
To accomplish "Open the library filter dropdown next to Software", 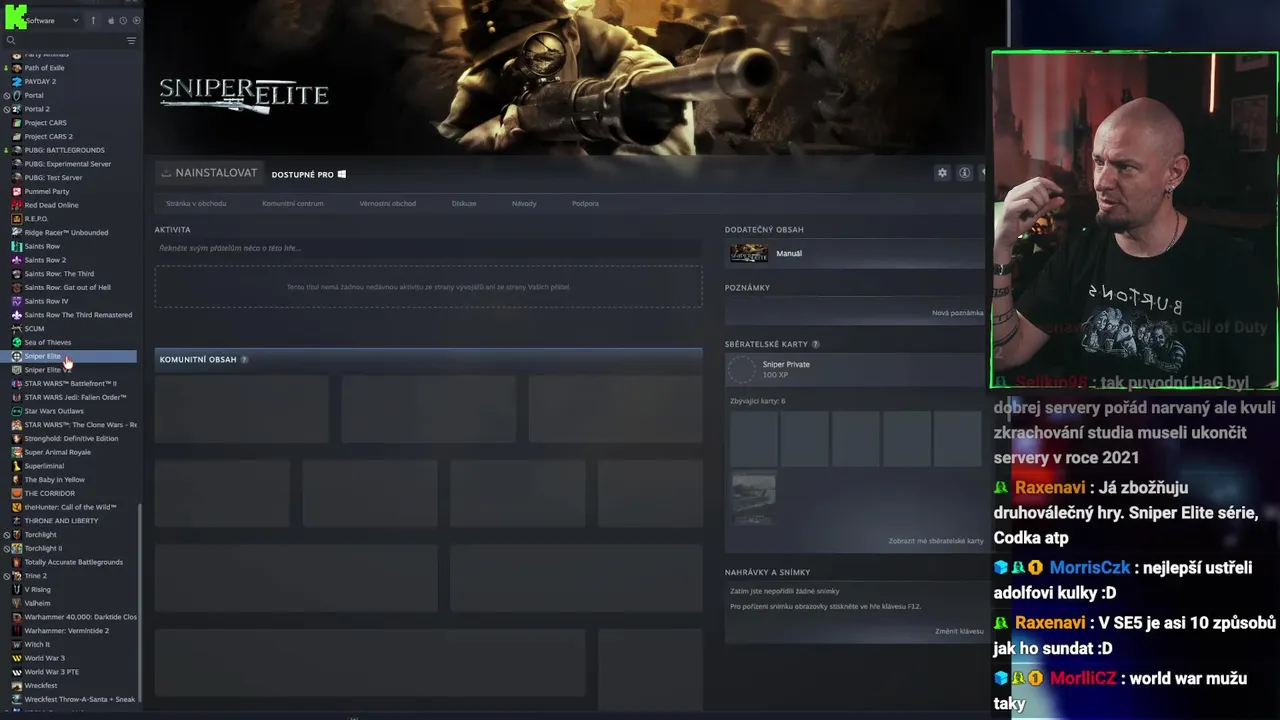I will click(75, 20).
